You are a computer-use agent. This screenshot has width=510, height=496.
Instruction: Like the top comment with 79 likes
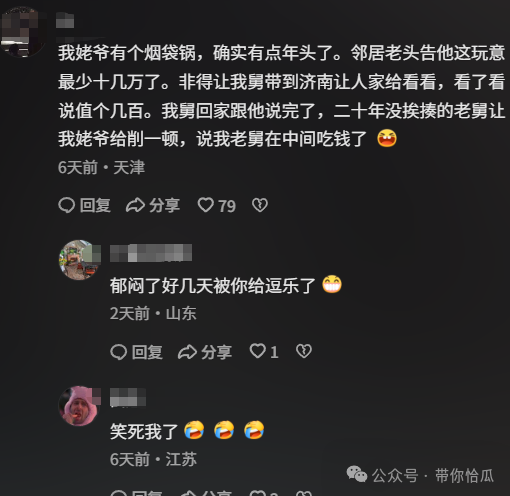pyautogui.click(x=217, y=205)
